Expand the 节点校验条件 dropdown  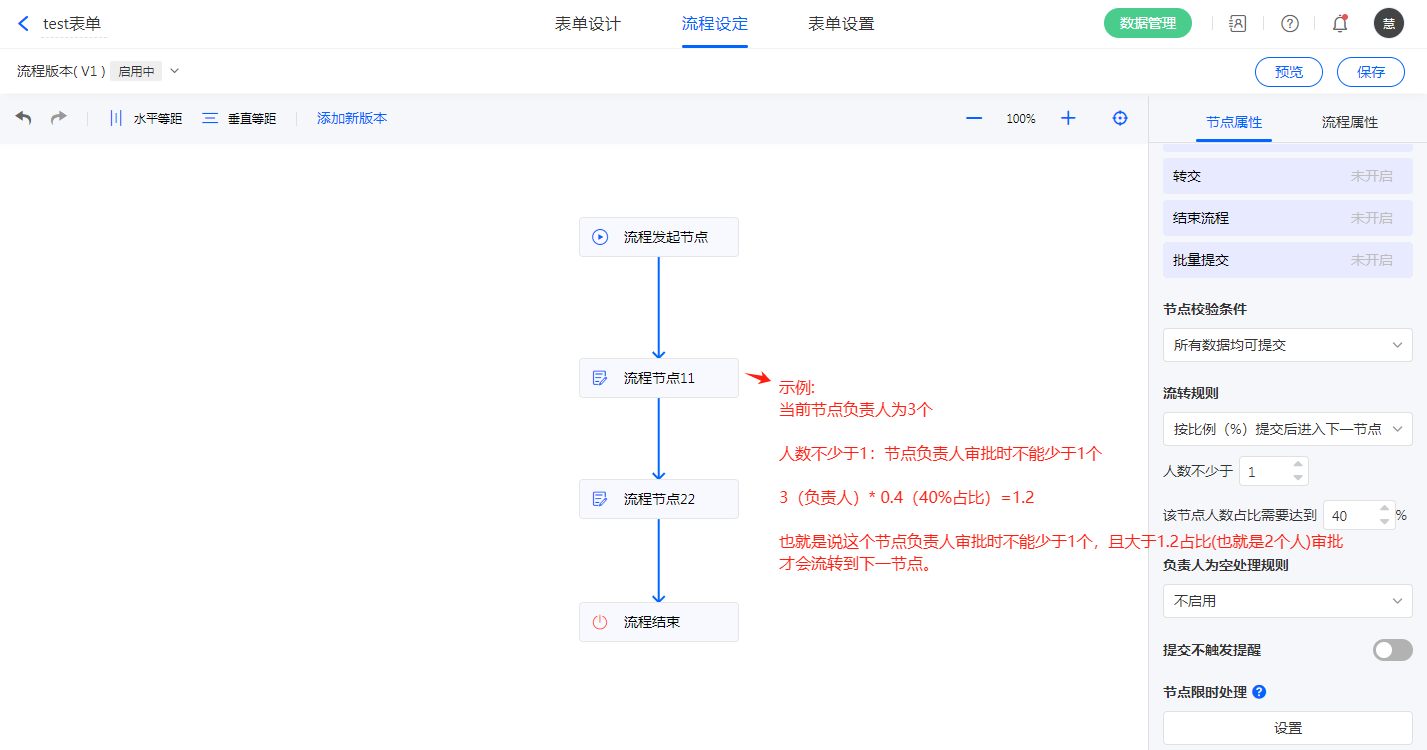pyautogui.click(x=1287, y=345)
